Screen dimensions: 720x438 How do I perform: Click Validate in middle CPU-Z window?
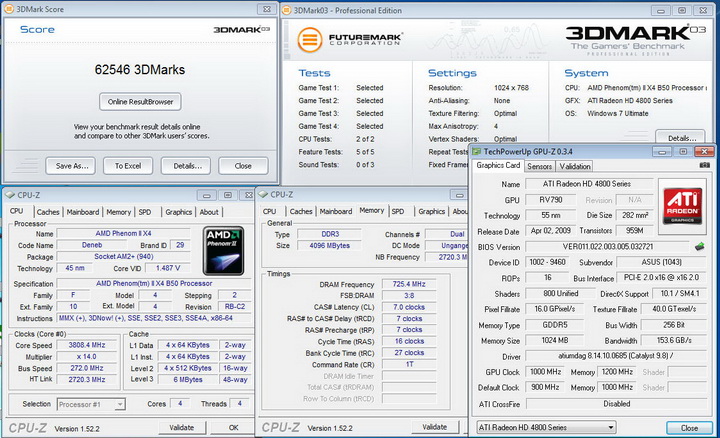(x=434, y=427)
